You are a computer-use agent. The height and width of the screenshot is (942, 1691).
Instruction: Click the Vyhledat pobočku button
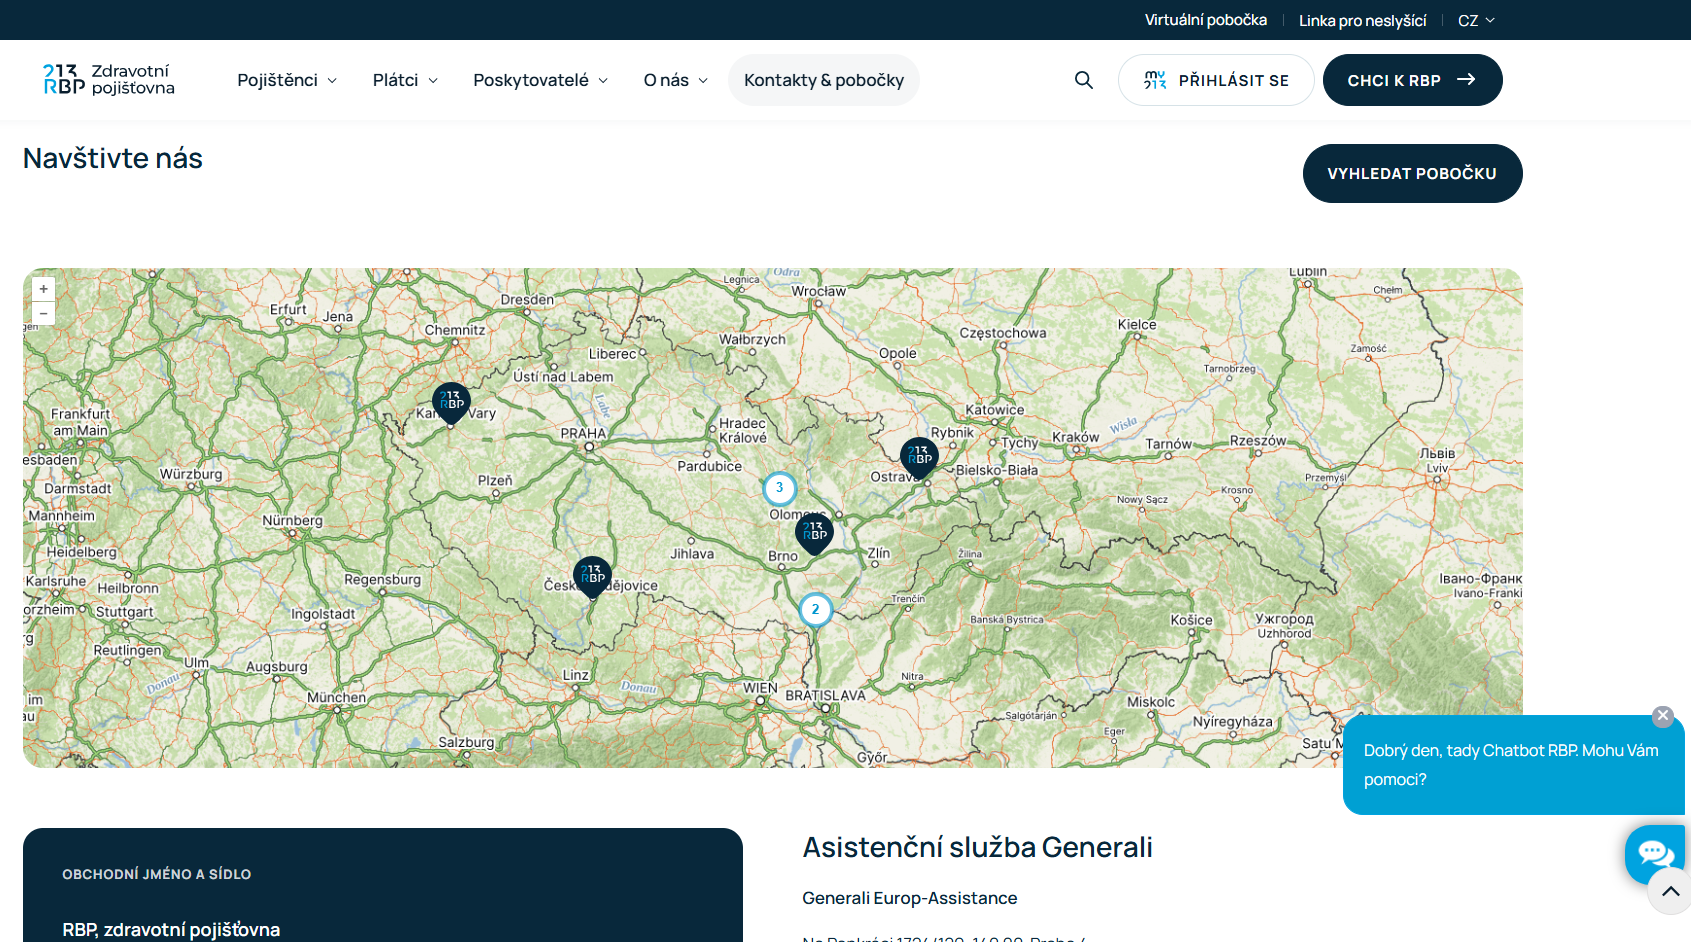tap(1411, 173)
